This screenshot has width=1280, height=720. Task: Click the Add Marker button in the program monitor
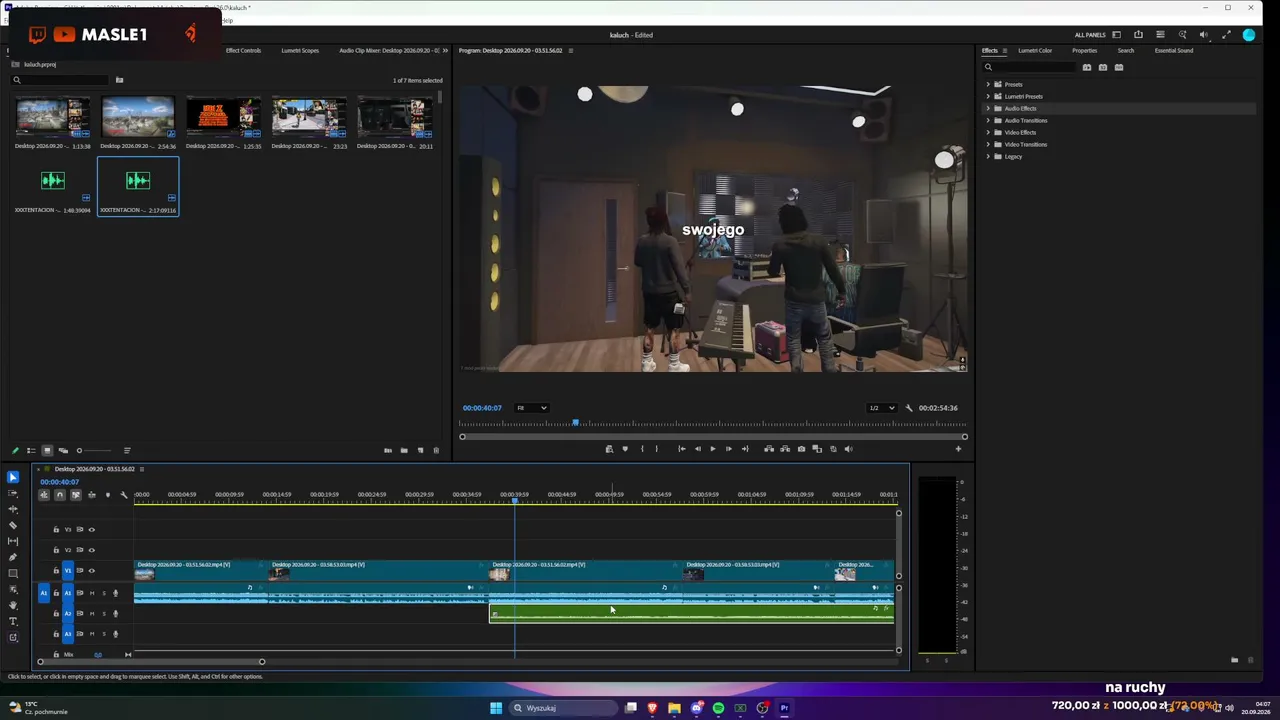625,449
